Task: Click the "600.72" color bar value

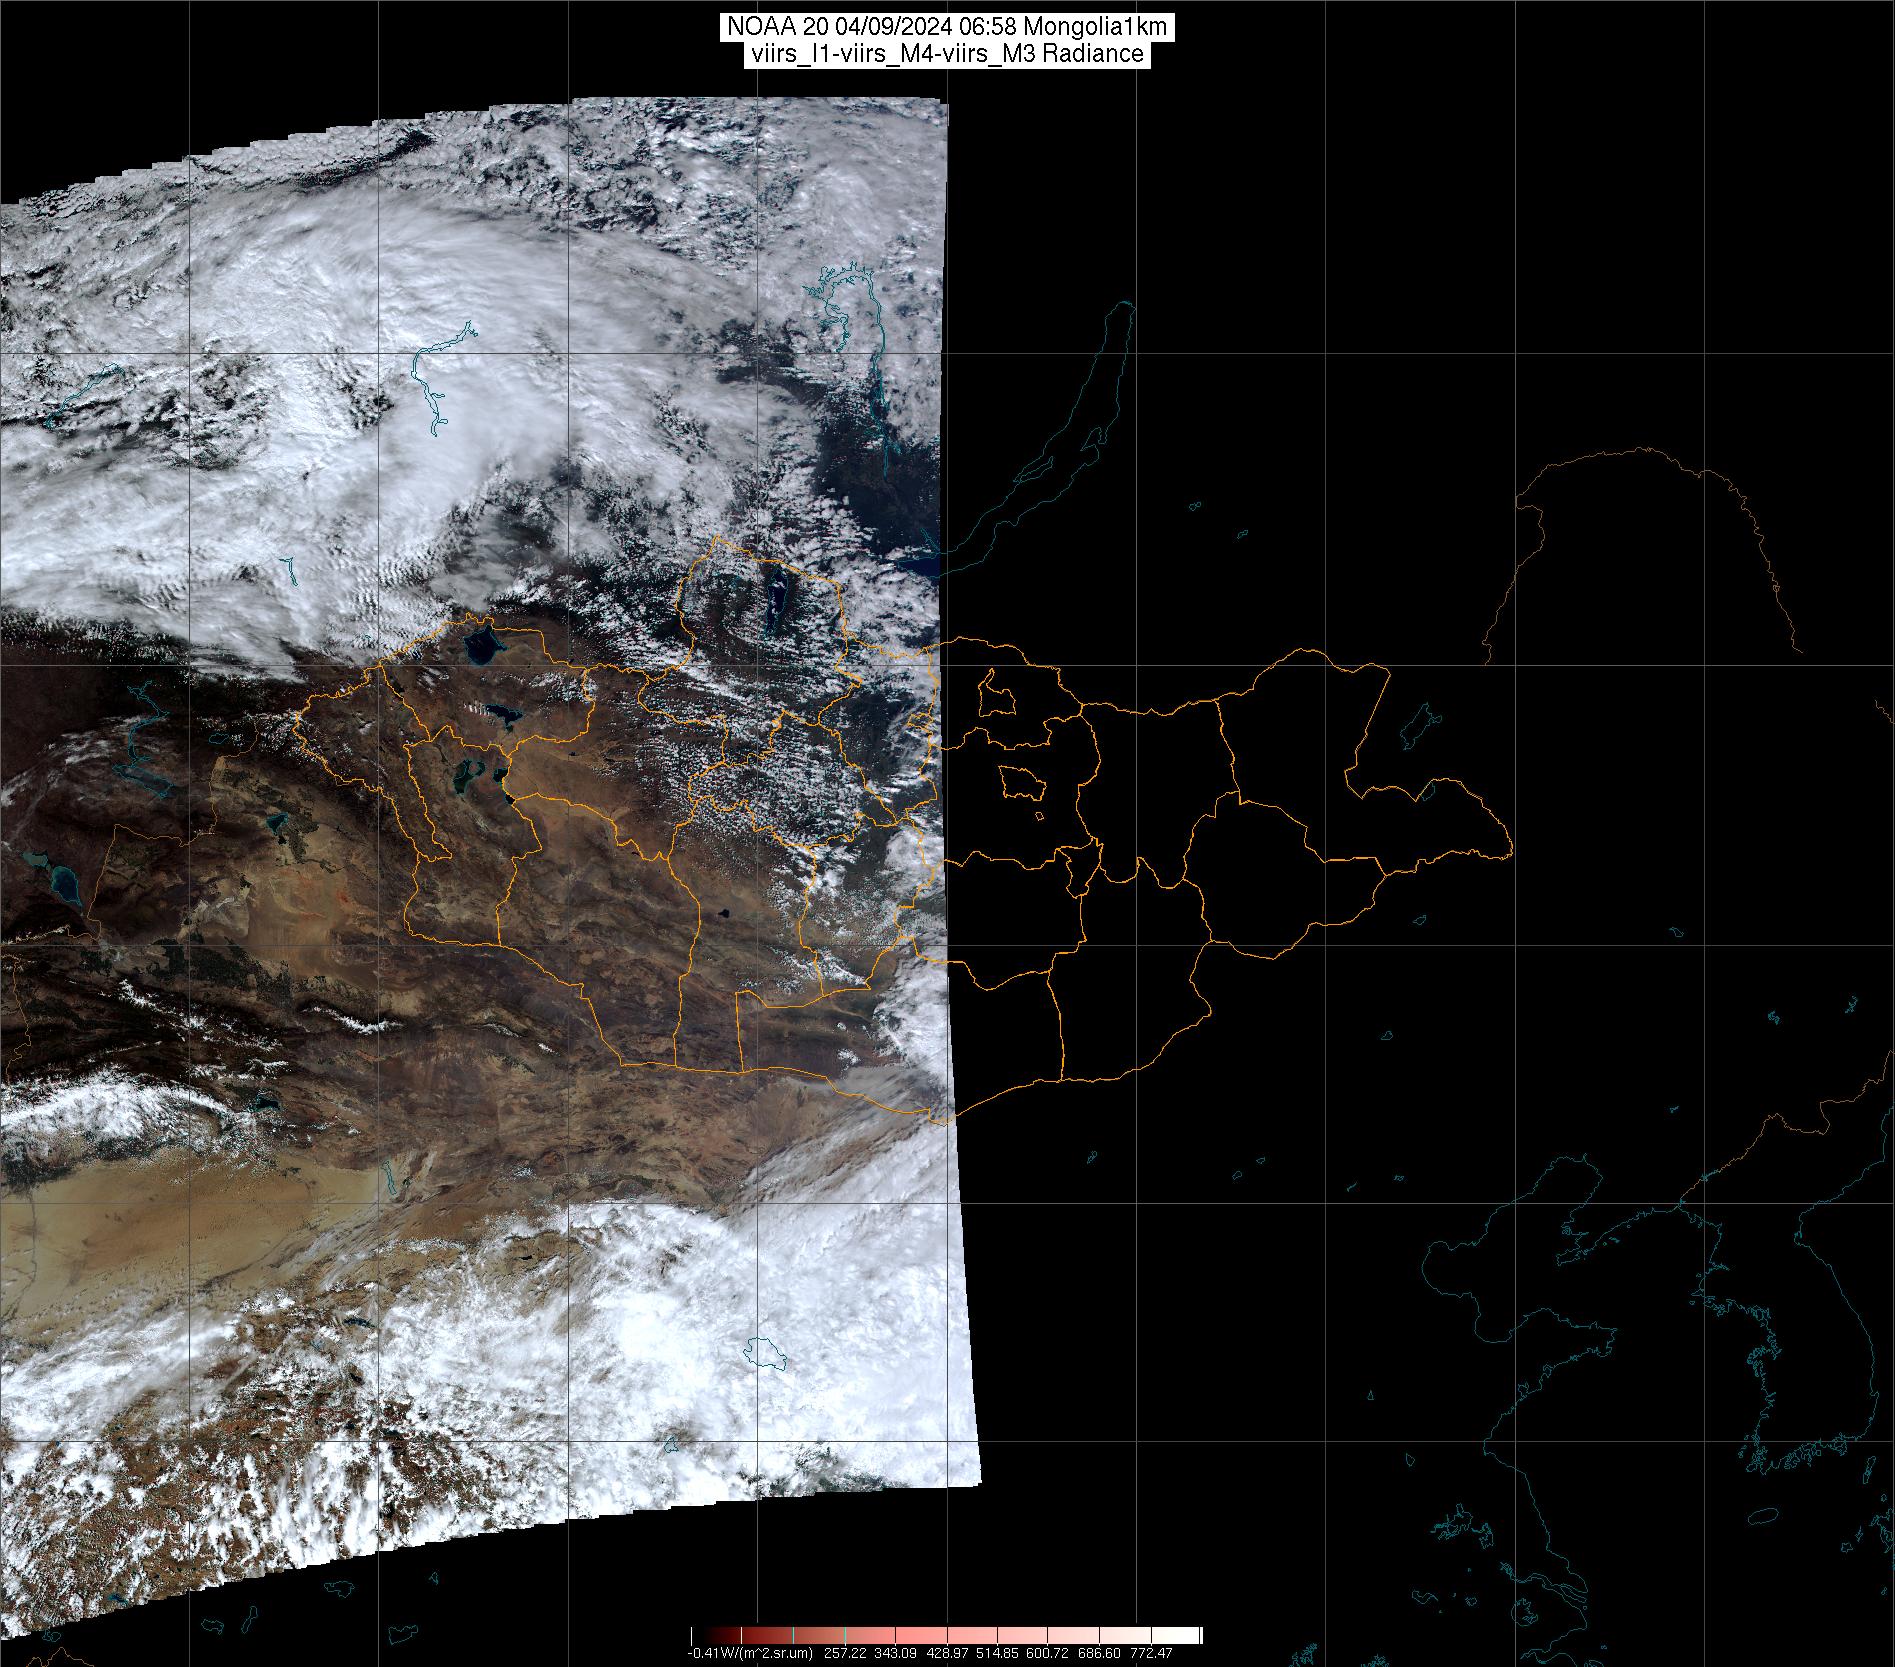Action: [1047, 1653]
